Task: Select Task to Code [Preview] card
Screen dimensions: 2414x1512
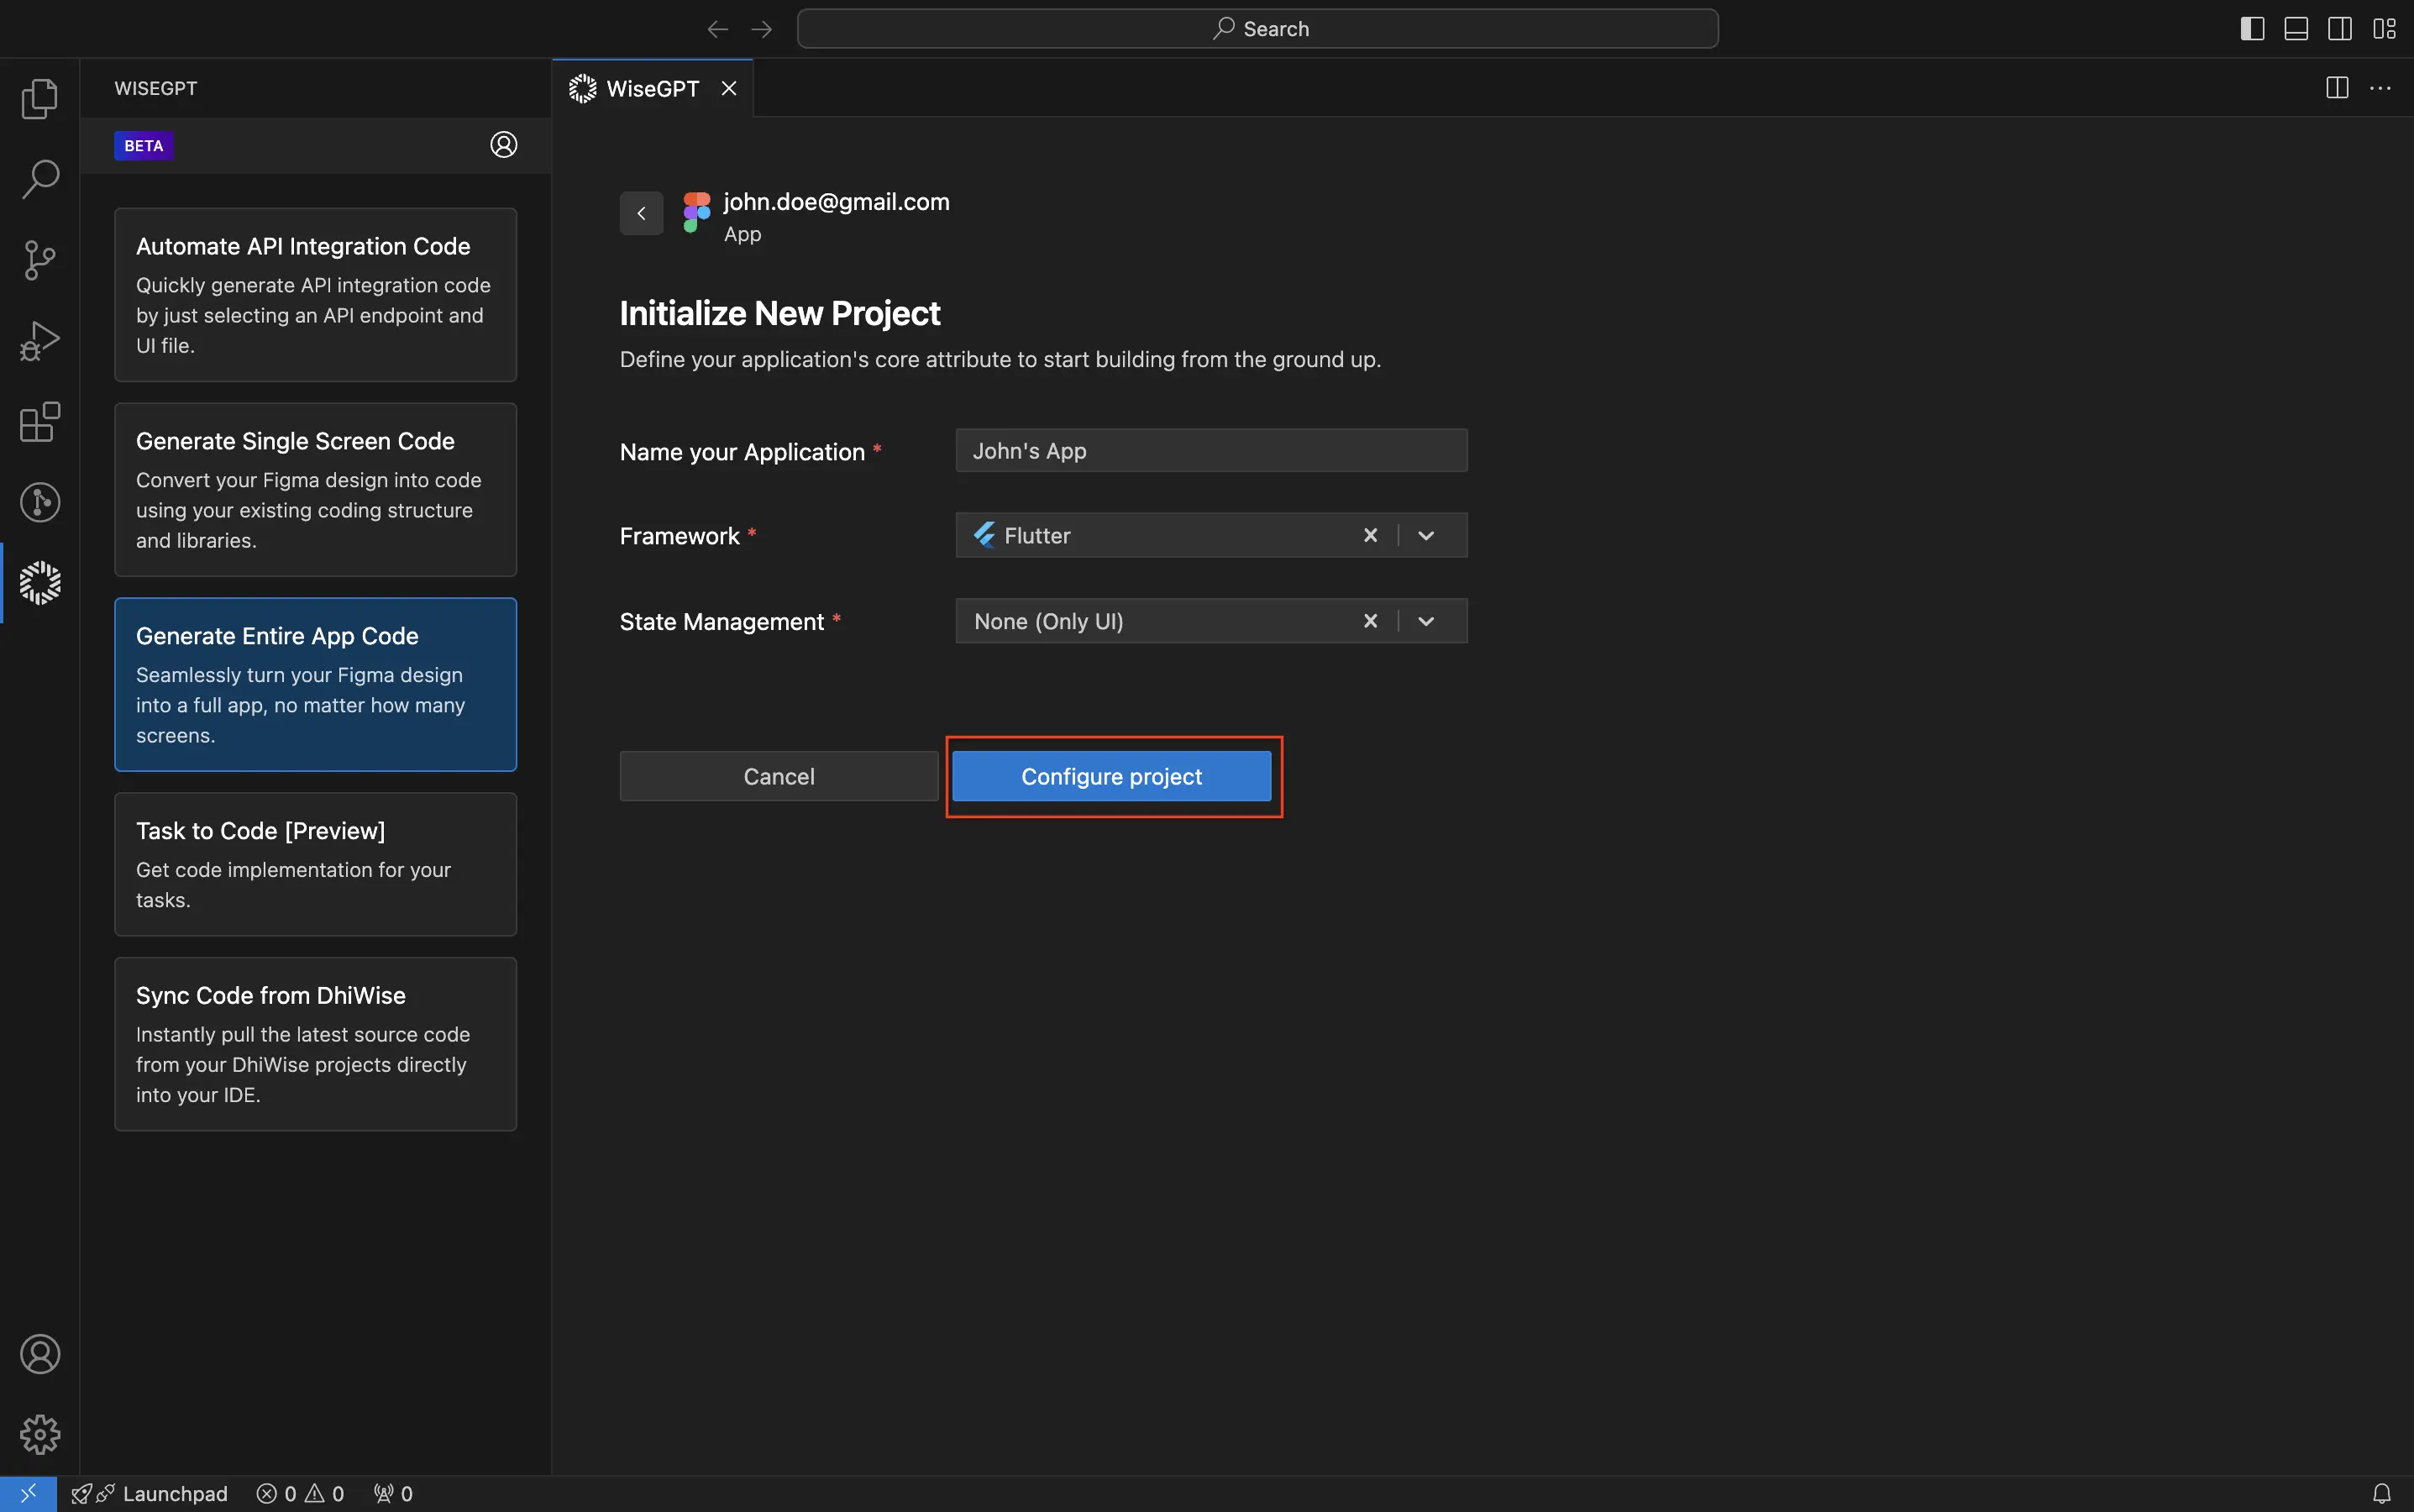Action: (315, 865)
